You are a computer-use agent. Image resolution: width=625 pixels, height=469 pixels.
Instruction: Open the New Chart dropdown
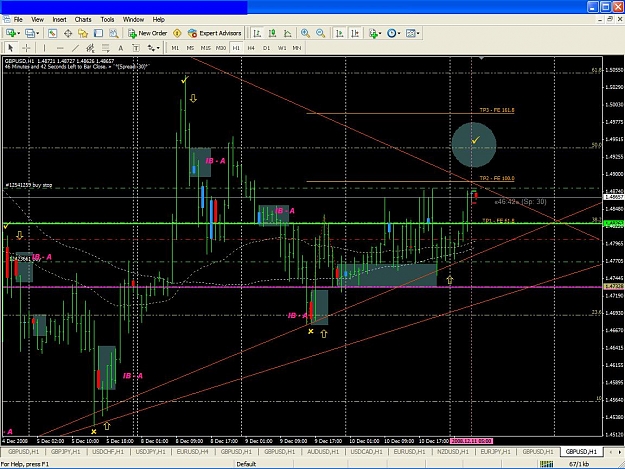click(13, 33)
